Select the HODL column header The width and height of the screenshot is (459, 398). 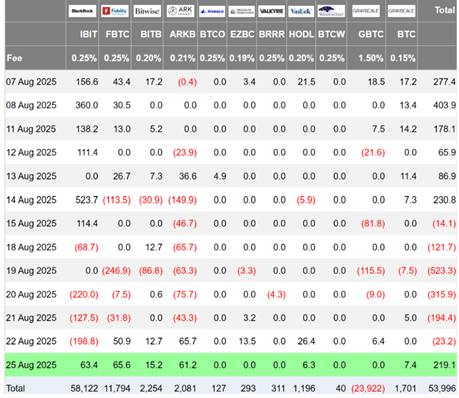[301, 34]
